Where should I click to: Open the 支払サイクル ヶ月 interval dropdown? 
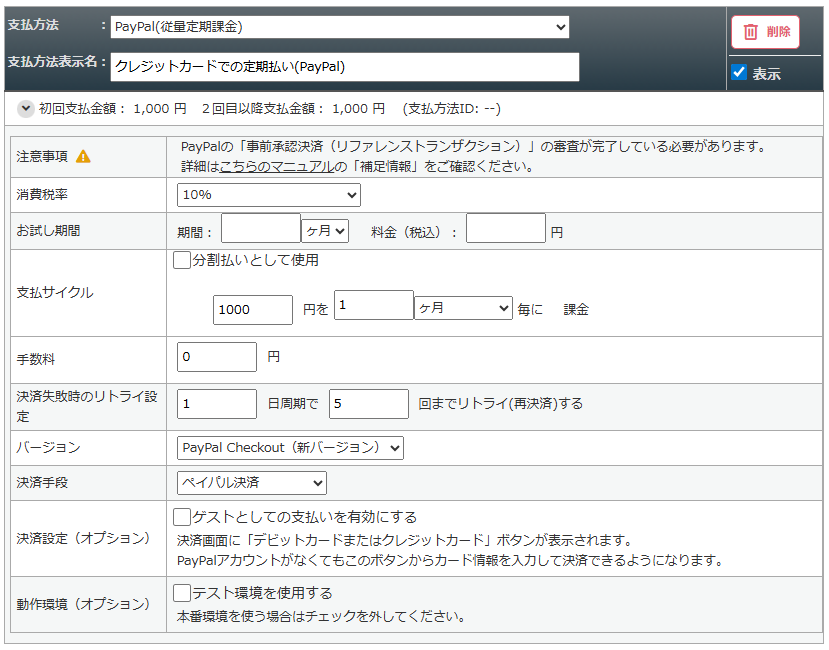[463, 309]
